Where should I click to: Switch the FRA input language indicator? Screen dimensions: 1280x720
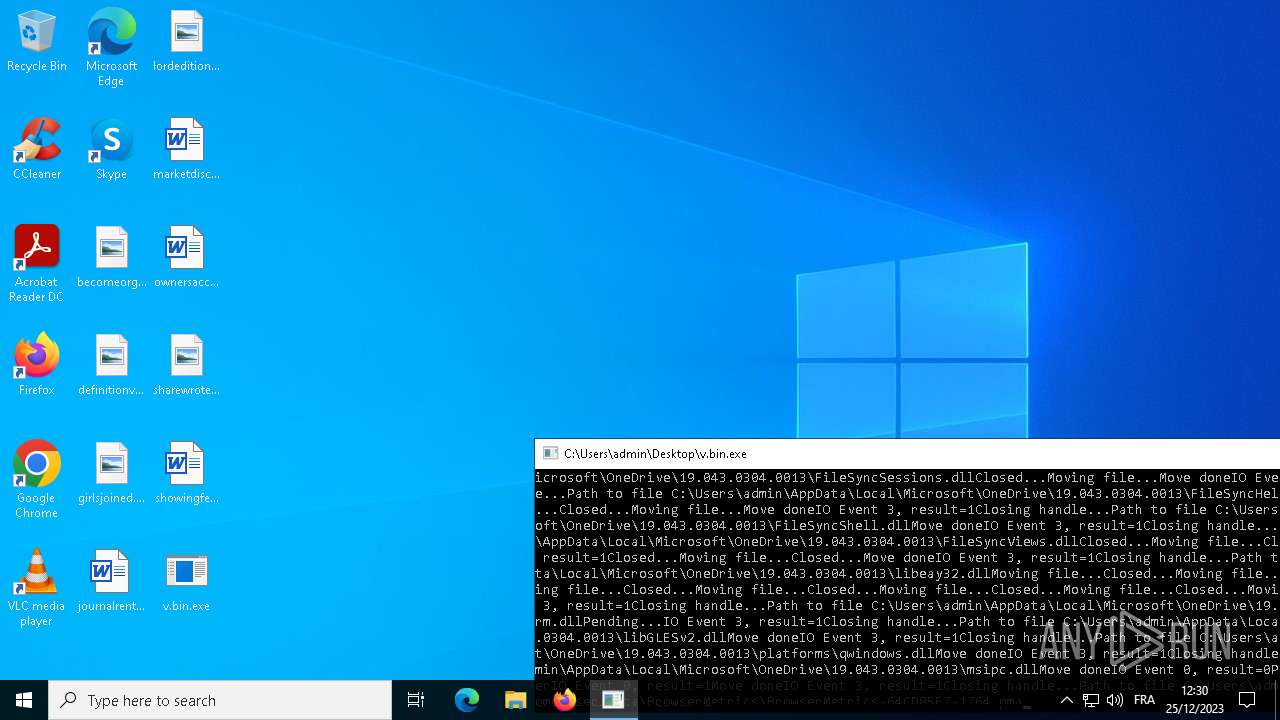1145,700
